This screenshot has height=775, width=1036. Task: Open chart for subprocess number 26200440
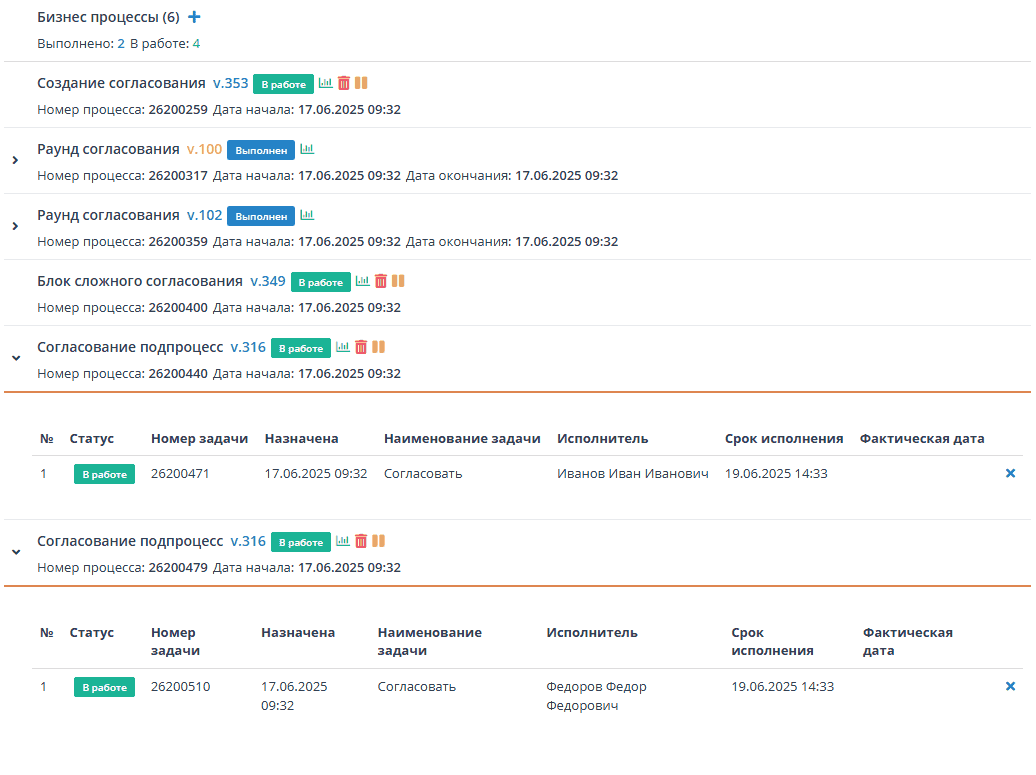click(343, 347)
